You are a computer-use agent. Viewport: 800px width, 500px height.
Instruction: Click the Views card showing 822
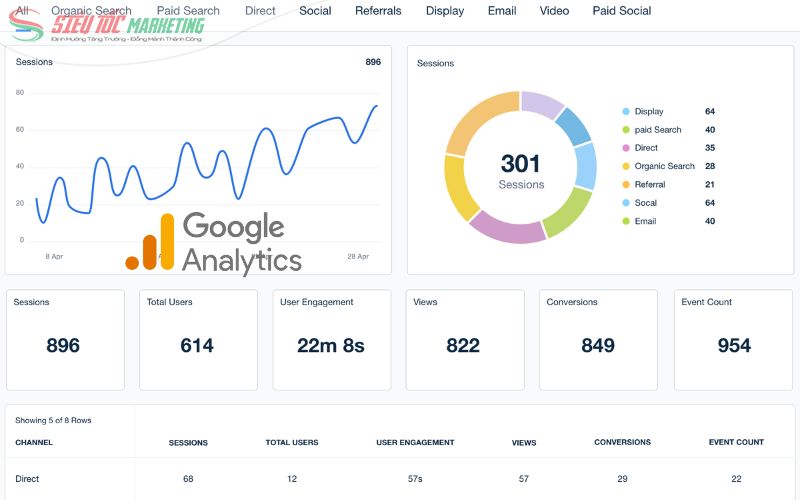[465, 340]
